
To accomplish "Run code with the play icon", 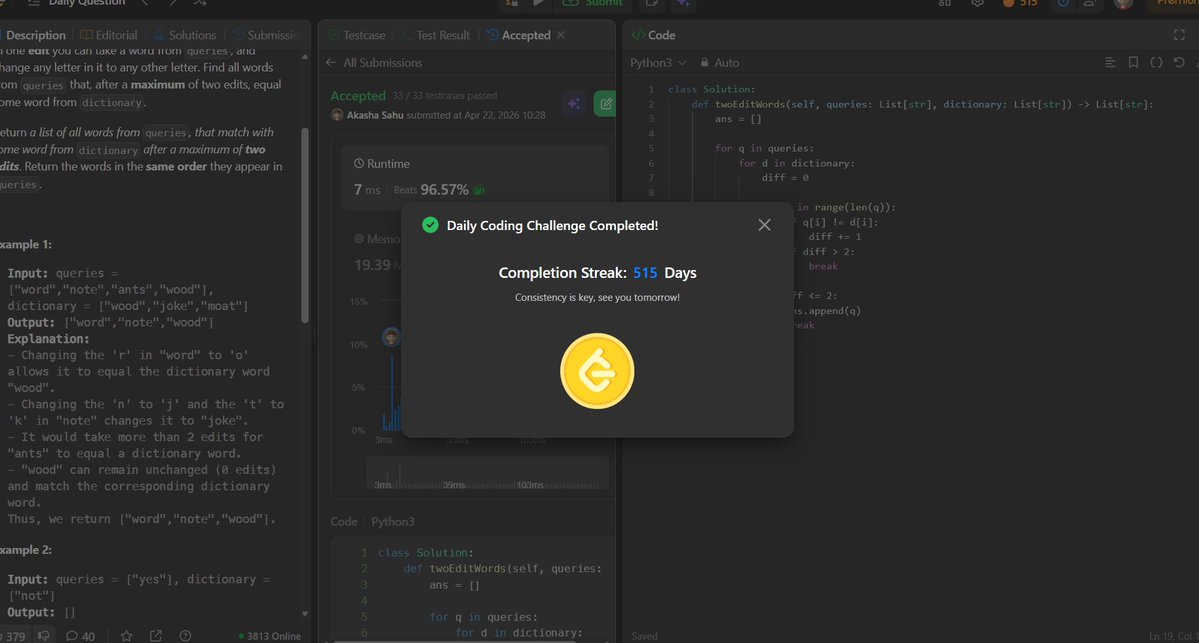I will click(x=539, y=3).
